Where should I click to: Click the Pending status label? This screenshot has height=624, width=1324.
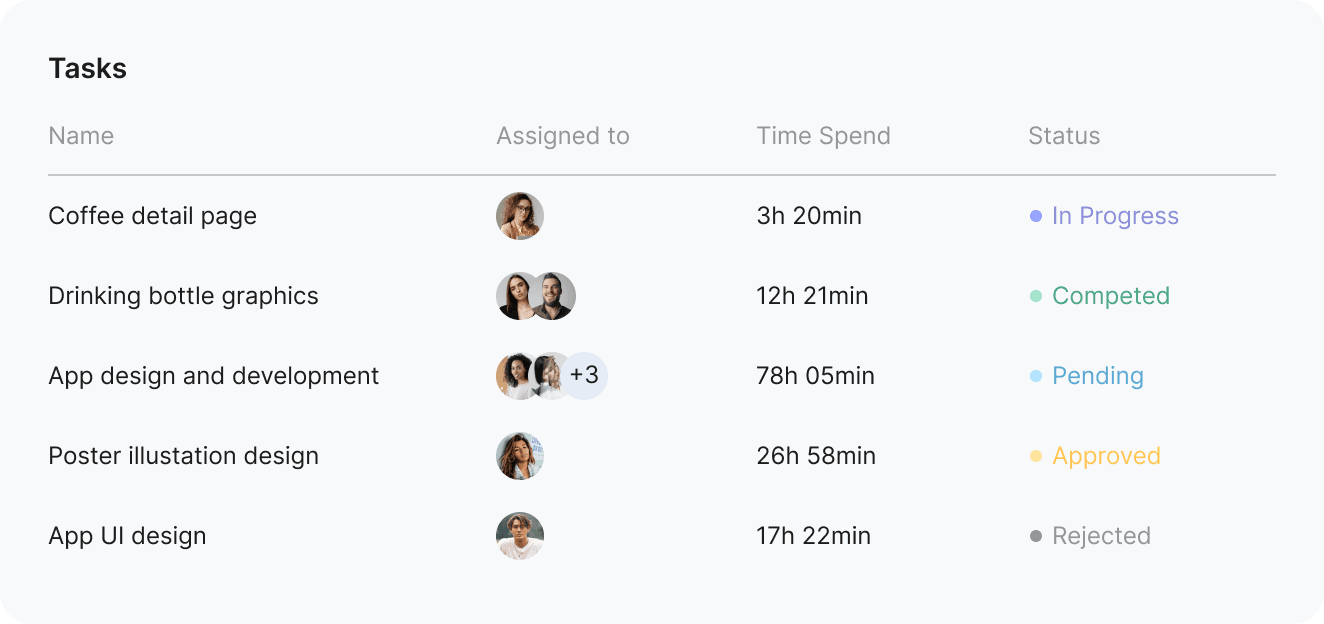point(1098,376)
